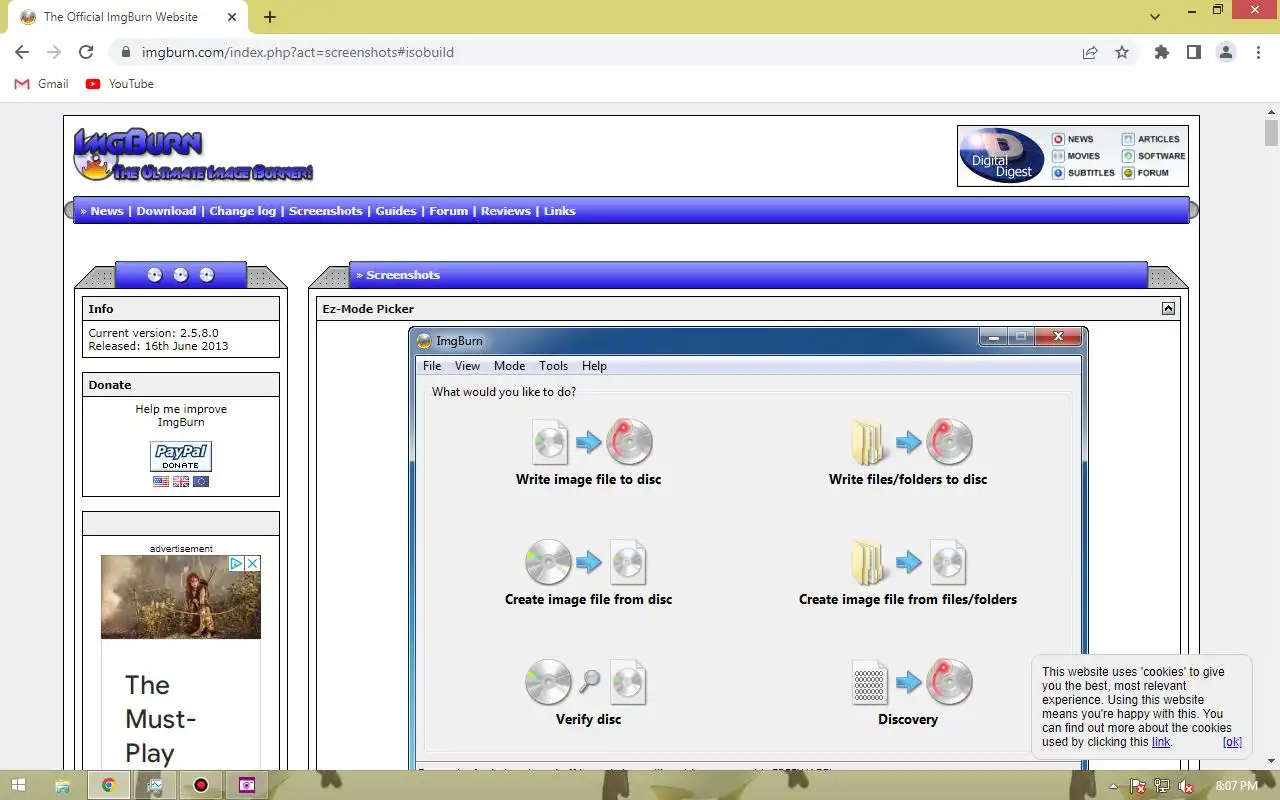Click the EU flag under PayPal donate

(x=201, y=482)
